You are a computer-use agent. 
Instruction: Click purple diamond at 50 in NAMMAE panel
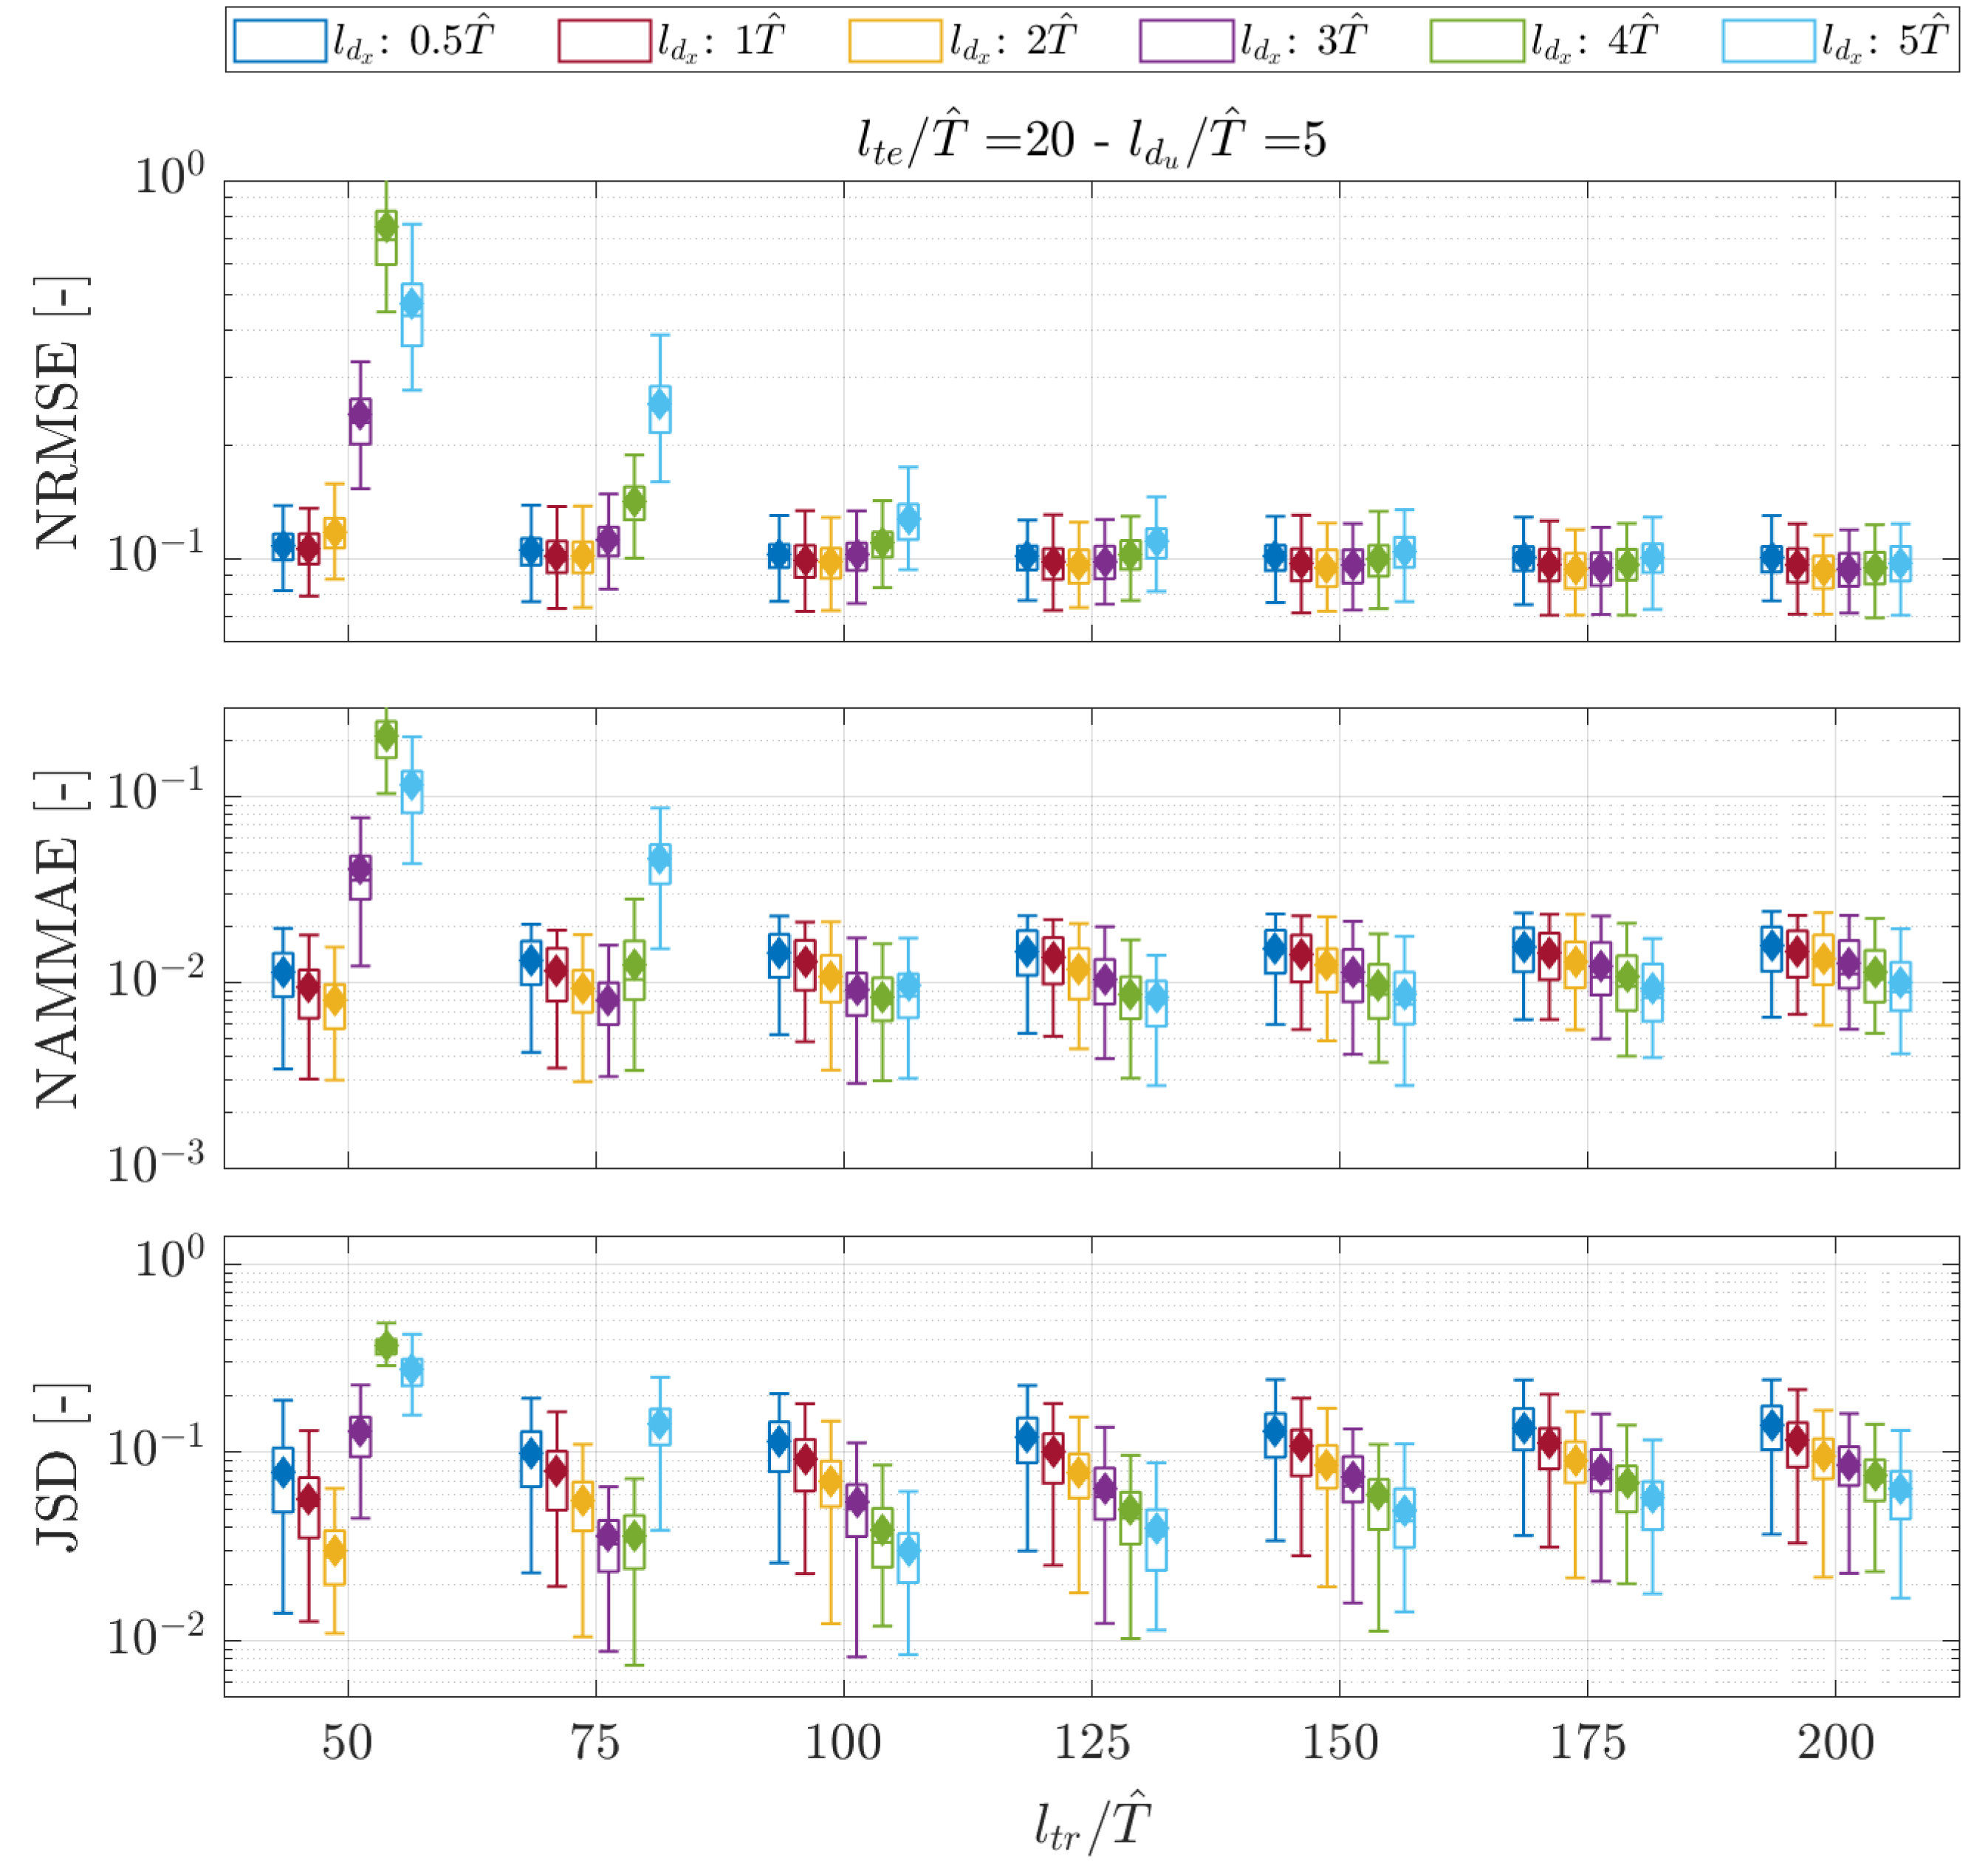[x=360, y=868]
